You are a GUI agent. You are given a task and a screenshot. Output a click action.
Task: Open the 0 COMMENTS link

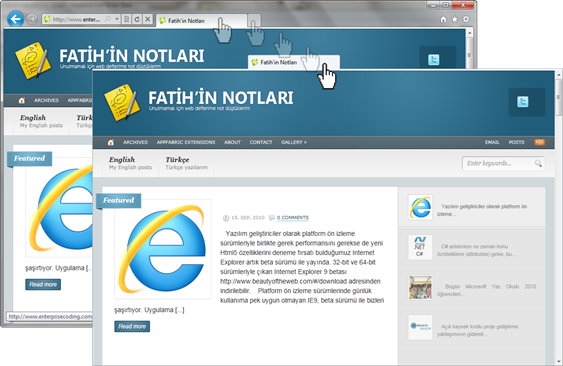tap(293, 218)
